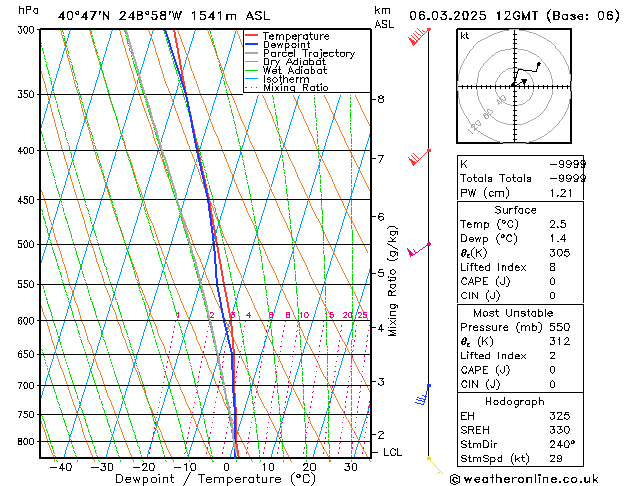This screenshot has width=629, height=486.
Task: Select the Surface section header
Action: 515,210
